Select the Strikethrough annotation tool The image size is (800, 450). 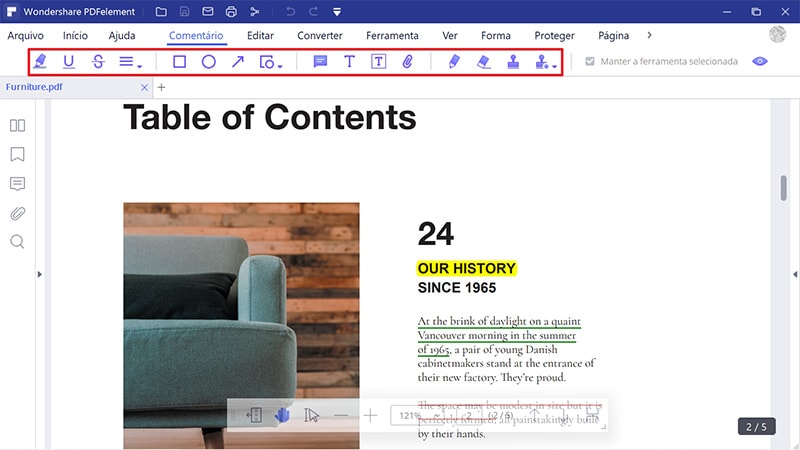coord(98,62)
